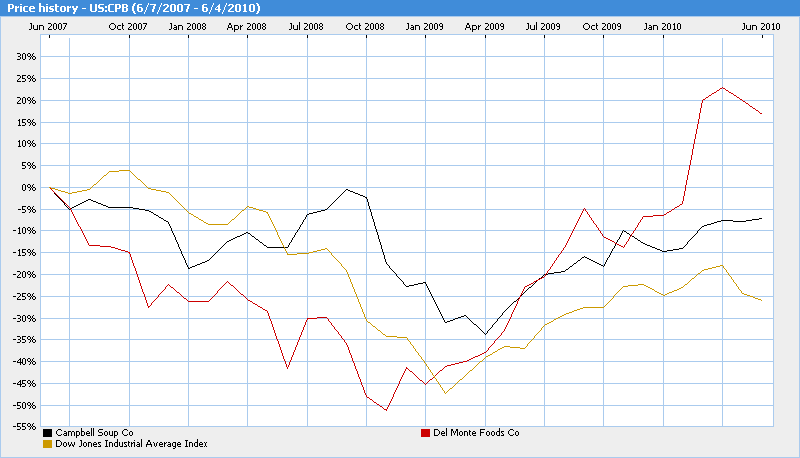Click the Del Monte red line peak near 23%
This screenshot has height=458, width=800.
(722, 88)
